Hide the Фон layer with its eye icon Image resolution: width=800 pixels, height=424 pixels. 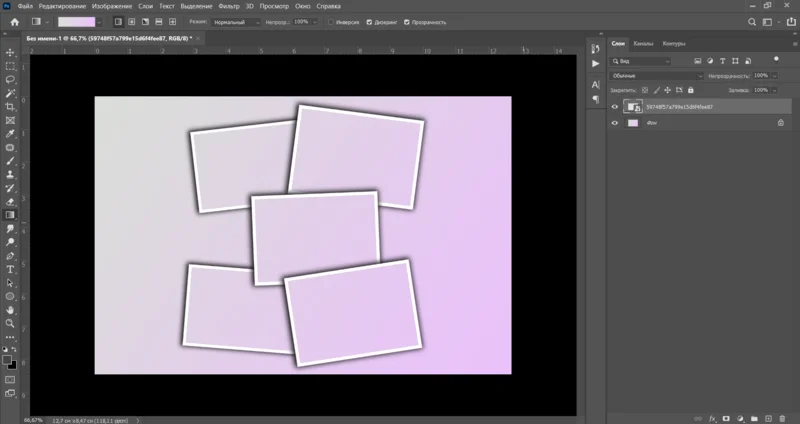point(615,123)
